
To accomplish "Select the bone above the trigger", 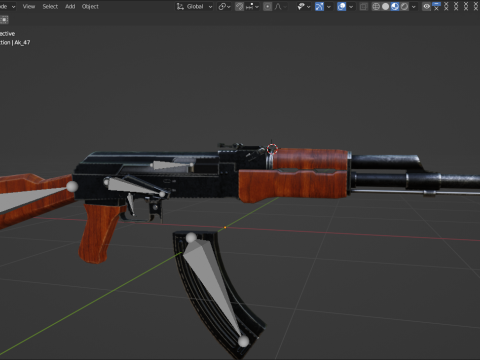I will pos(135,187).
